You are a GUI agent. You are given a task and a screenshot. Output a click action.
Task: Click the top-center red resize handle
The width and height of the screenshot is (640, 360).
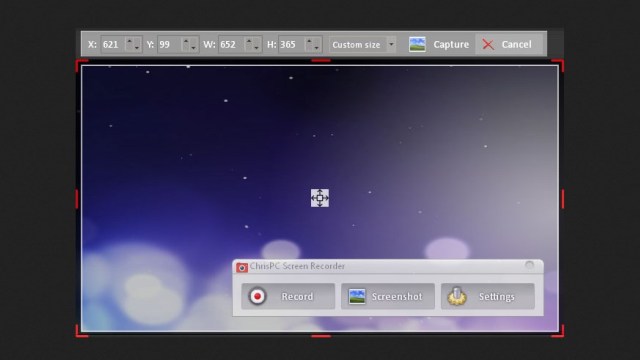(321, 60)
